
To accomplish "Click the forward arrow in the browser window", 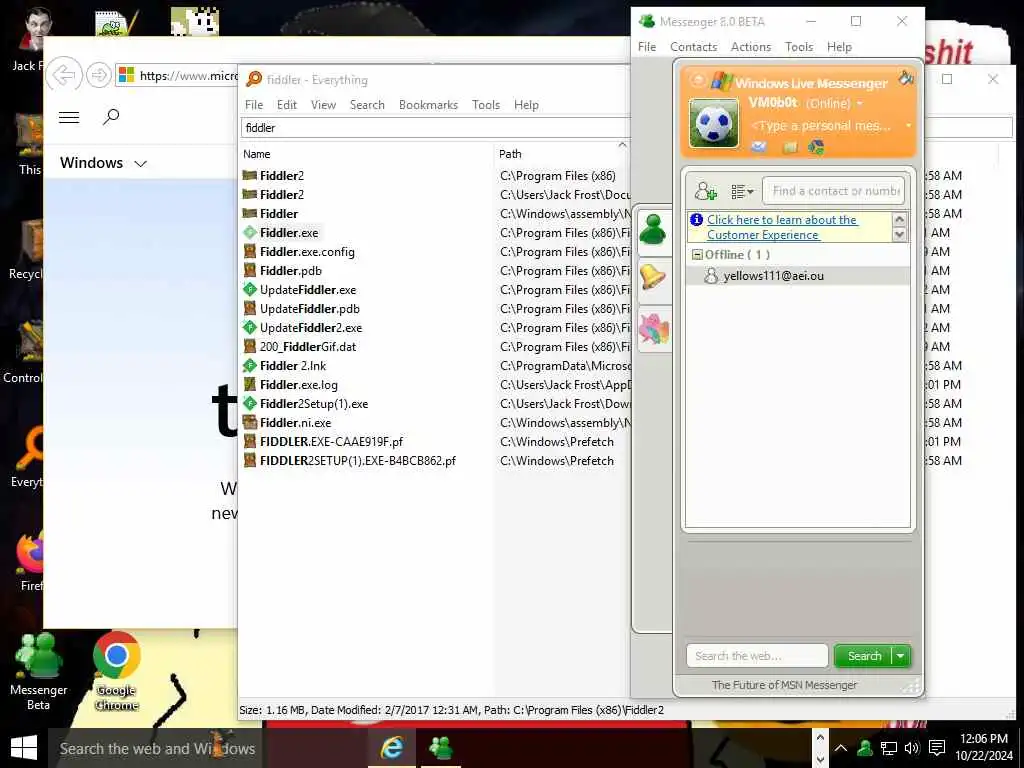I will tap(99, 75).
